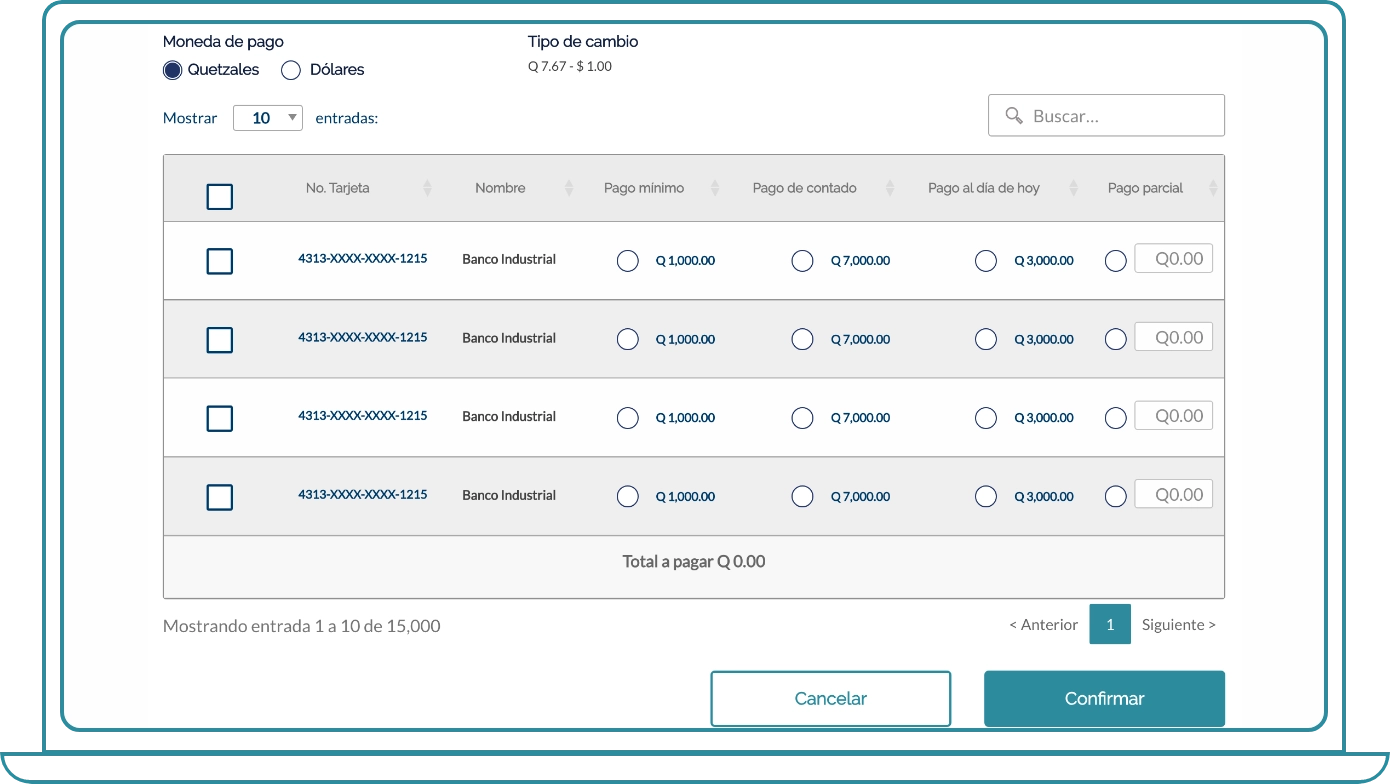Select Dólares as payment currency
This screenshot has width=1390, height=784.
pyautogui.click(x=291, y=70)
